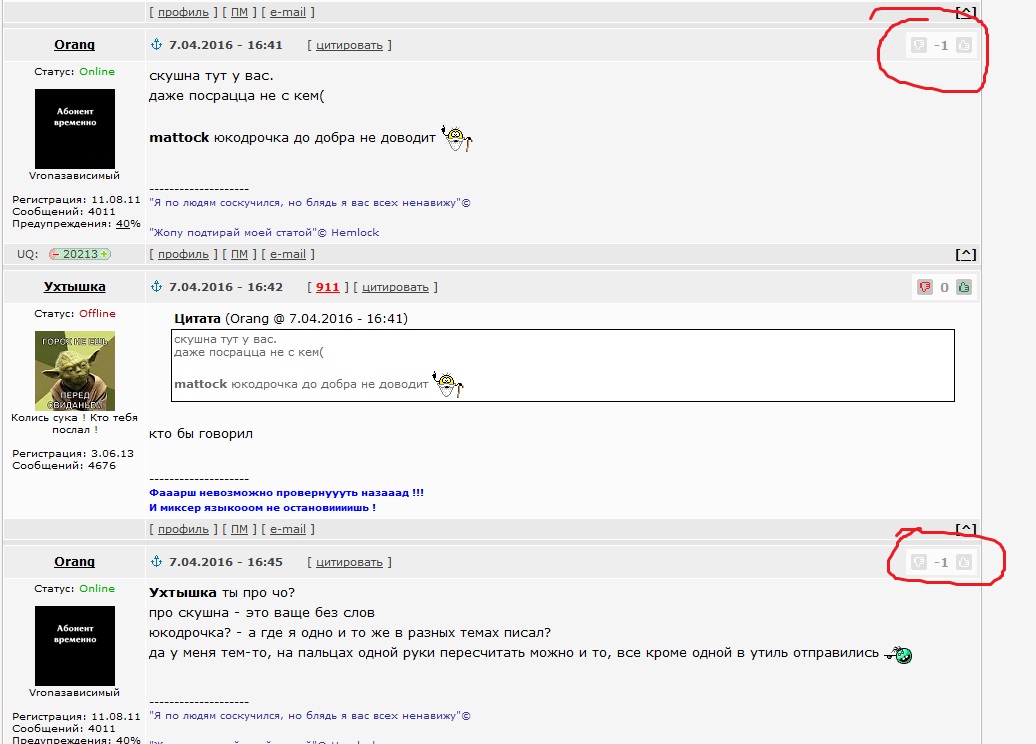Click anchor permalink icon of 16:45 post

tap(157, 561)
